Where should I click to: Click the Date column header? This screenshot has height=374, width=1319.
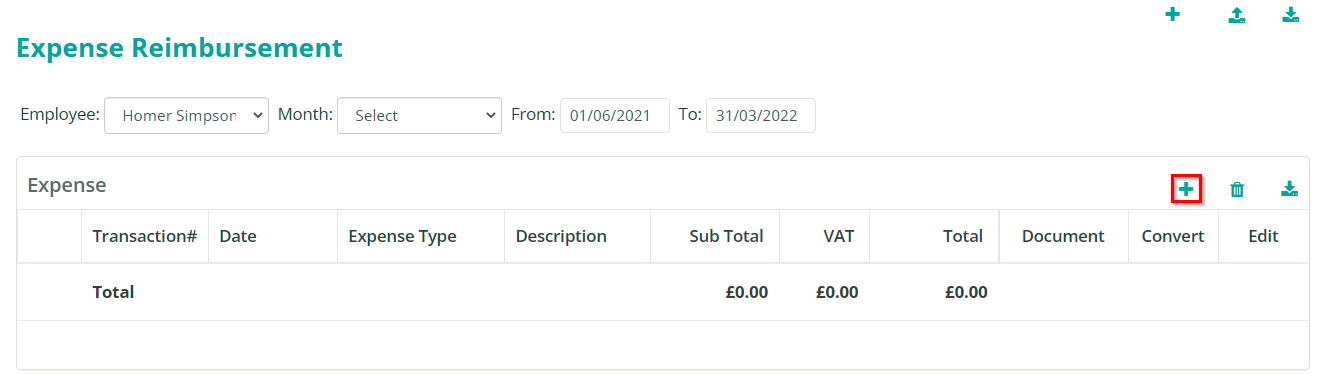click(x=238, y=236)
